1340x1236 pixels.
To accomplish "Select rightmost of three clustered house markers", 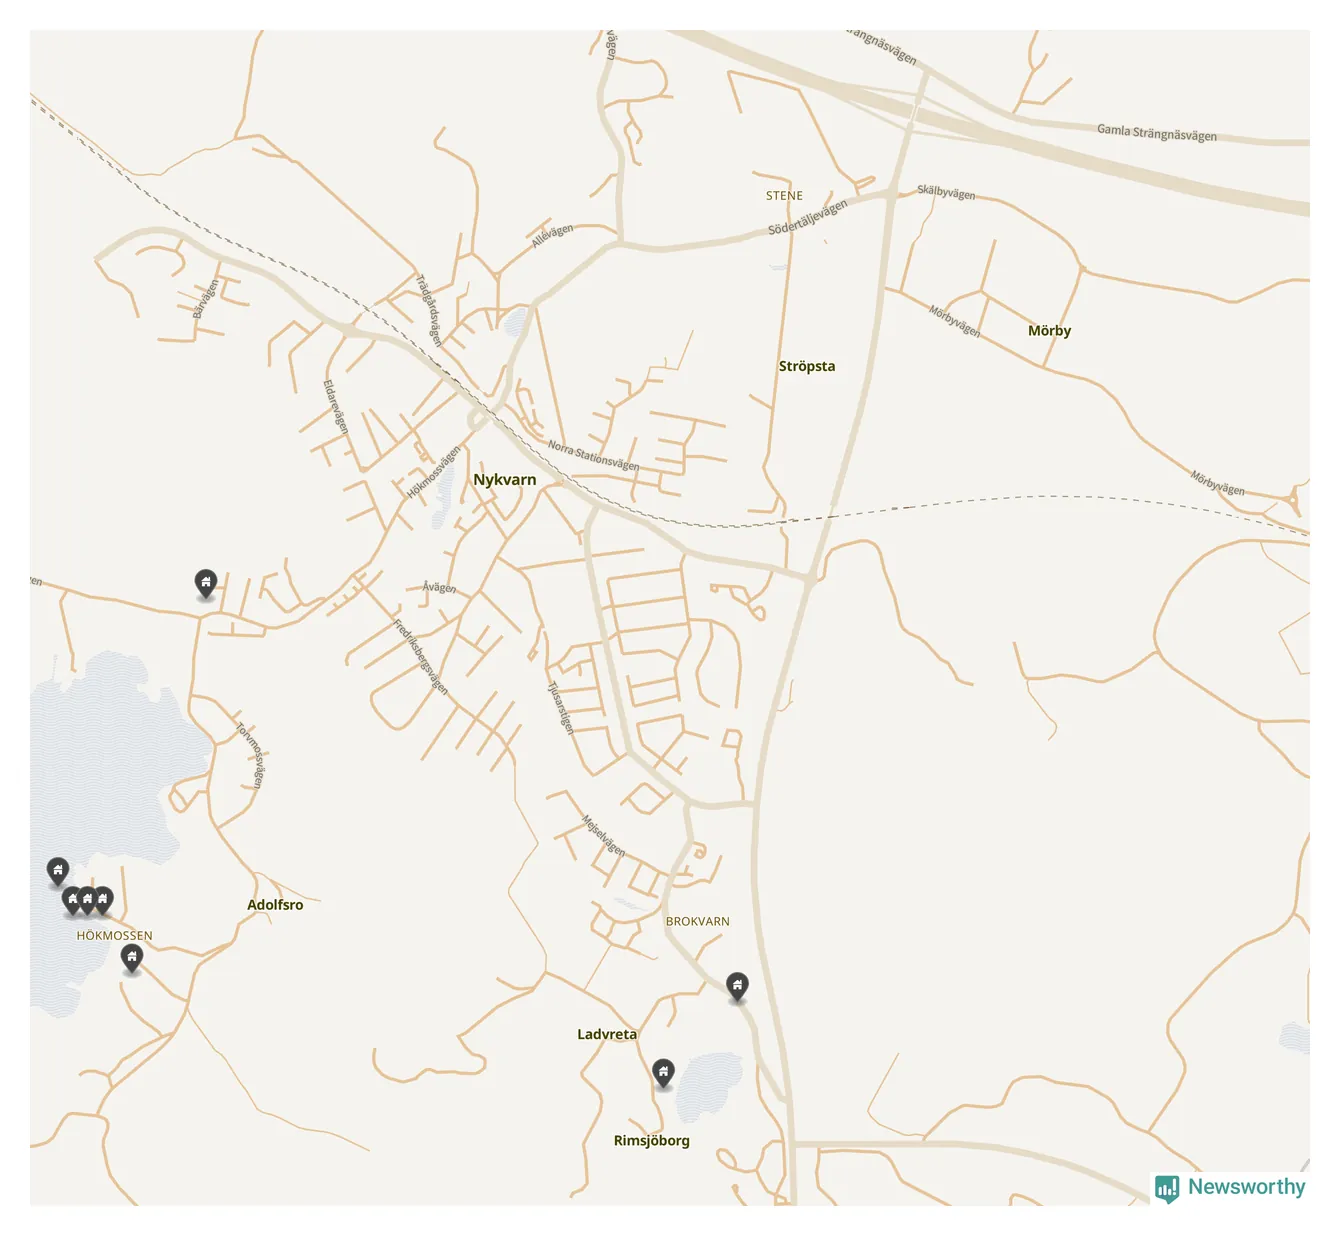I will click(x=103, y=900).
